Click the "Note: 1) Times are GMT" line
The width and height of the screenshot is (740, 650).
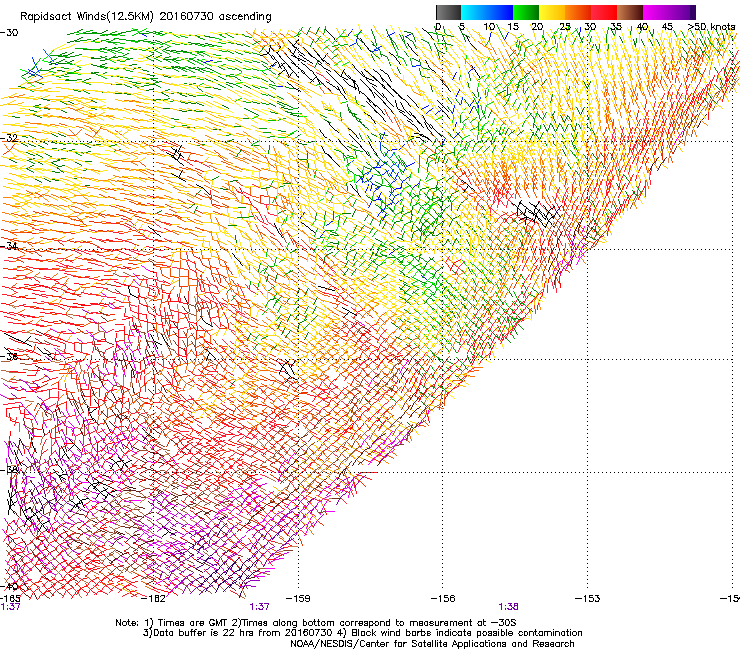point(316,623)
